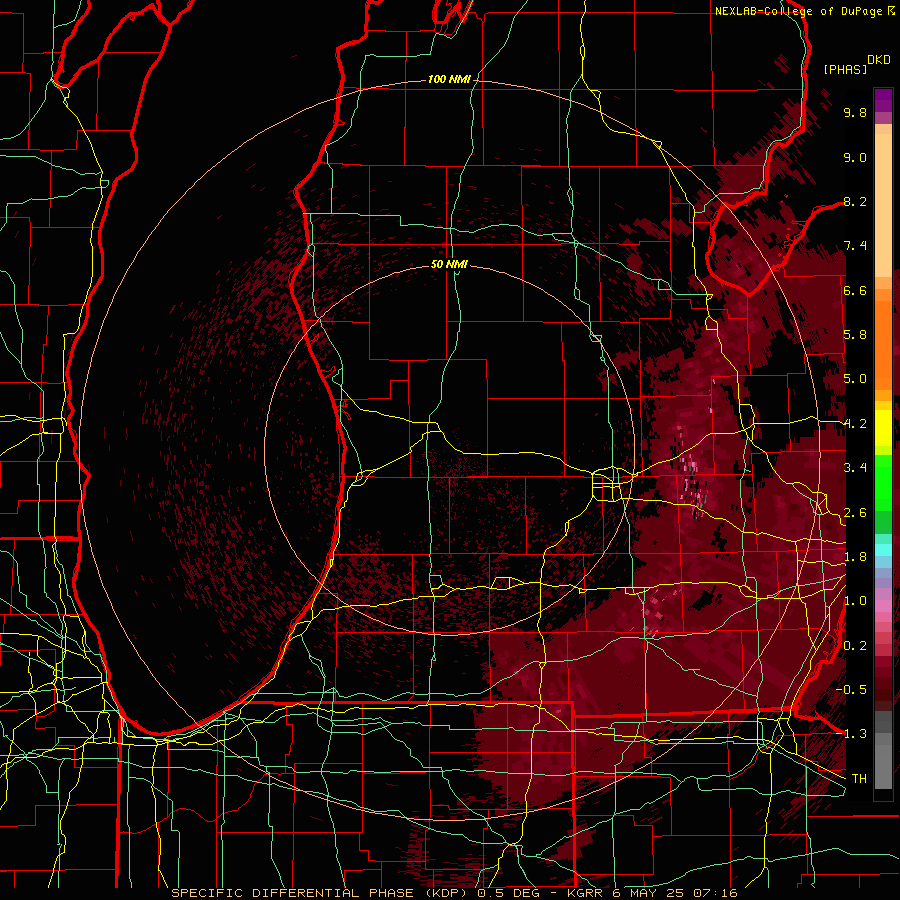Click the 7.4 scale value
Screen dimensions: 900x900
point(855,246)
